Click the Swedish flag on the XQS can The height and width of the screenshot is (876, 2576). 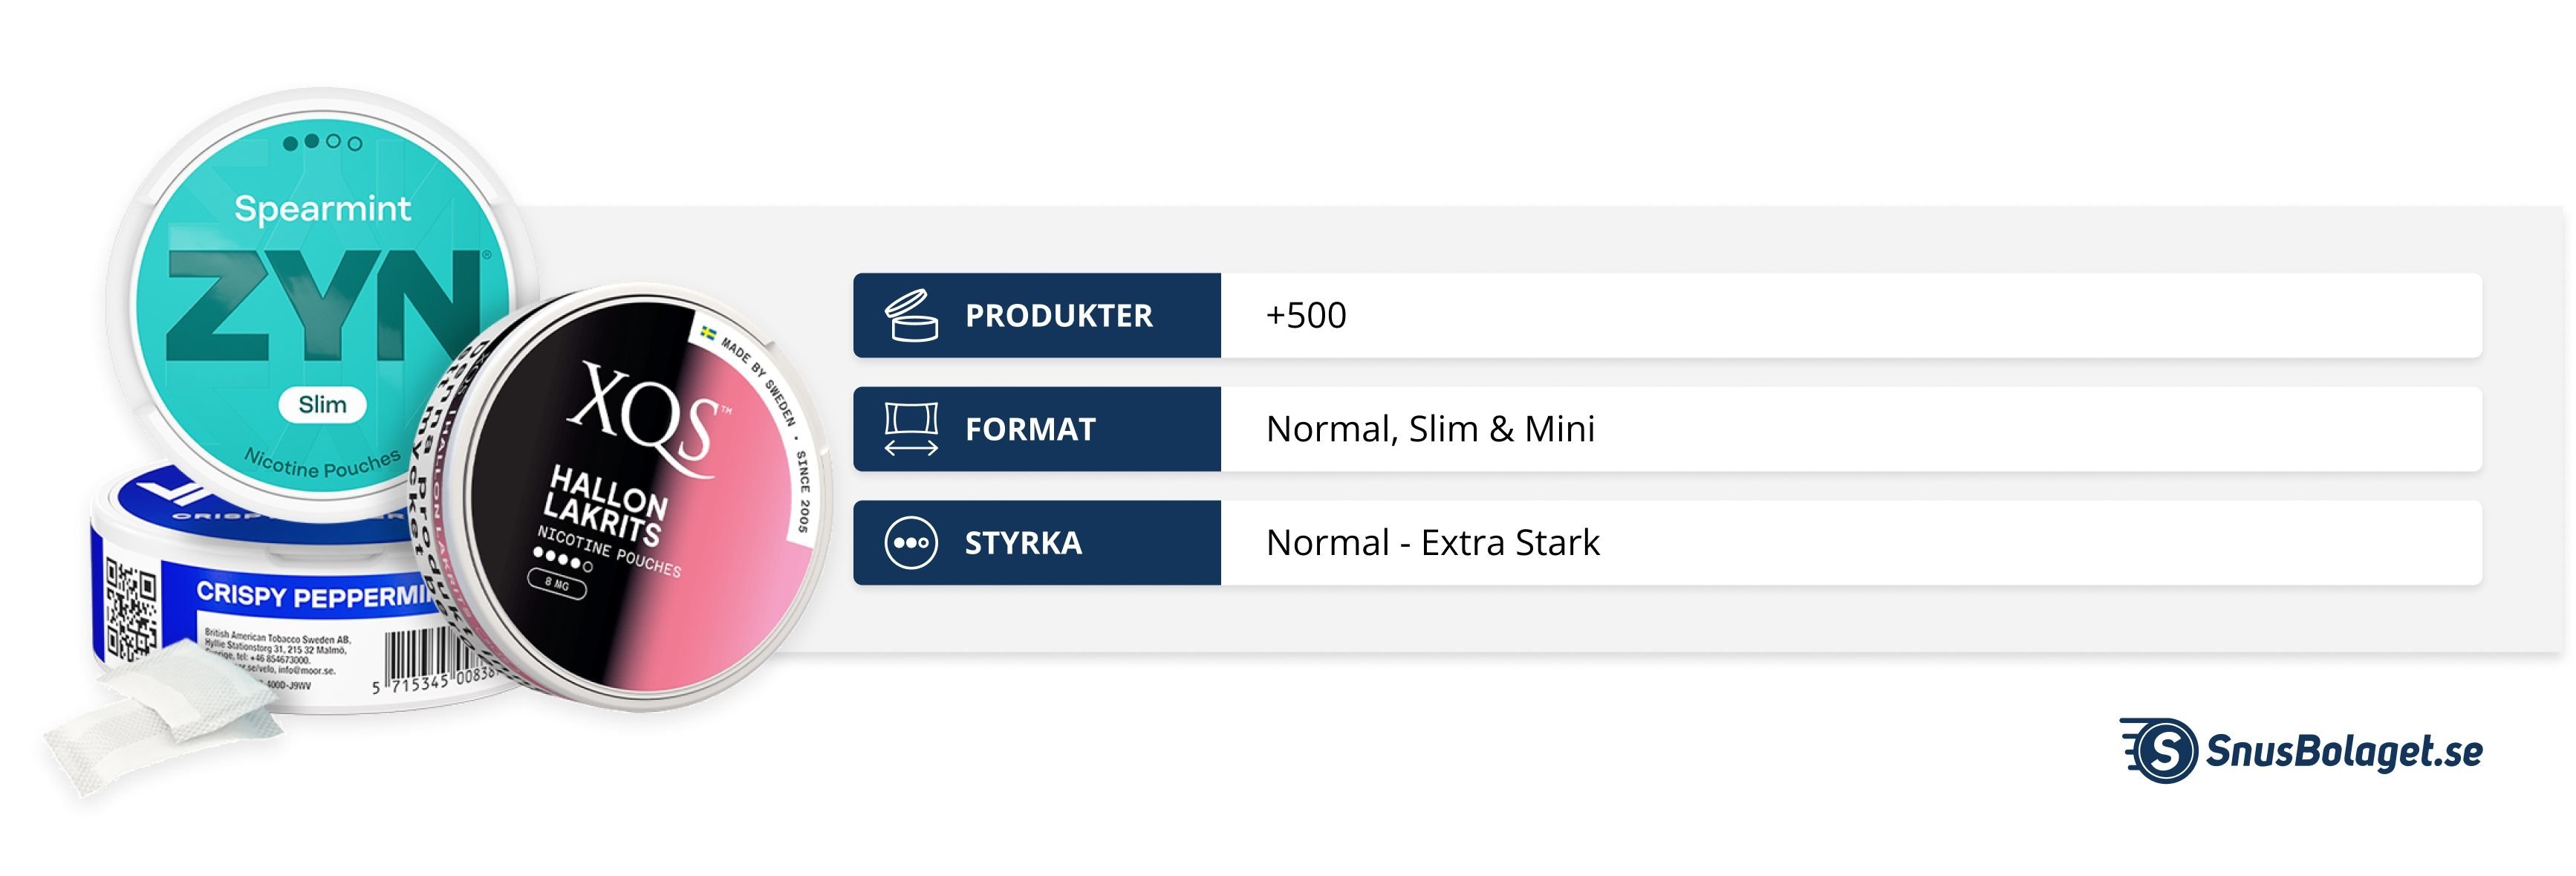[709, 334]
